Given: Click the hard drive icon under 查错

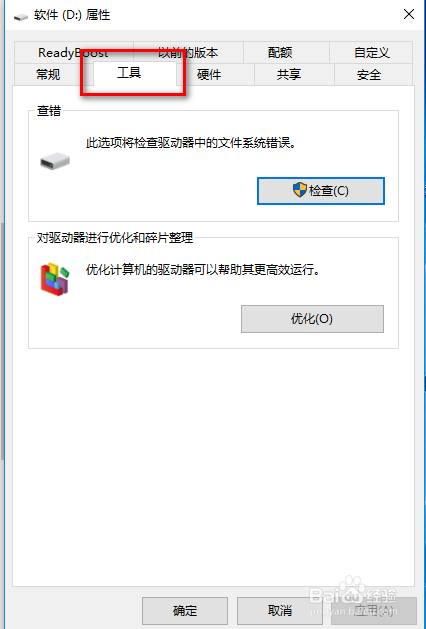Looking at the screenshot, I should point(55,161).
